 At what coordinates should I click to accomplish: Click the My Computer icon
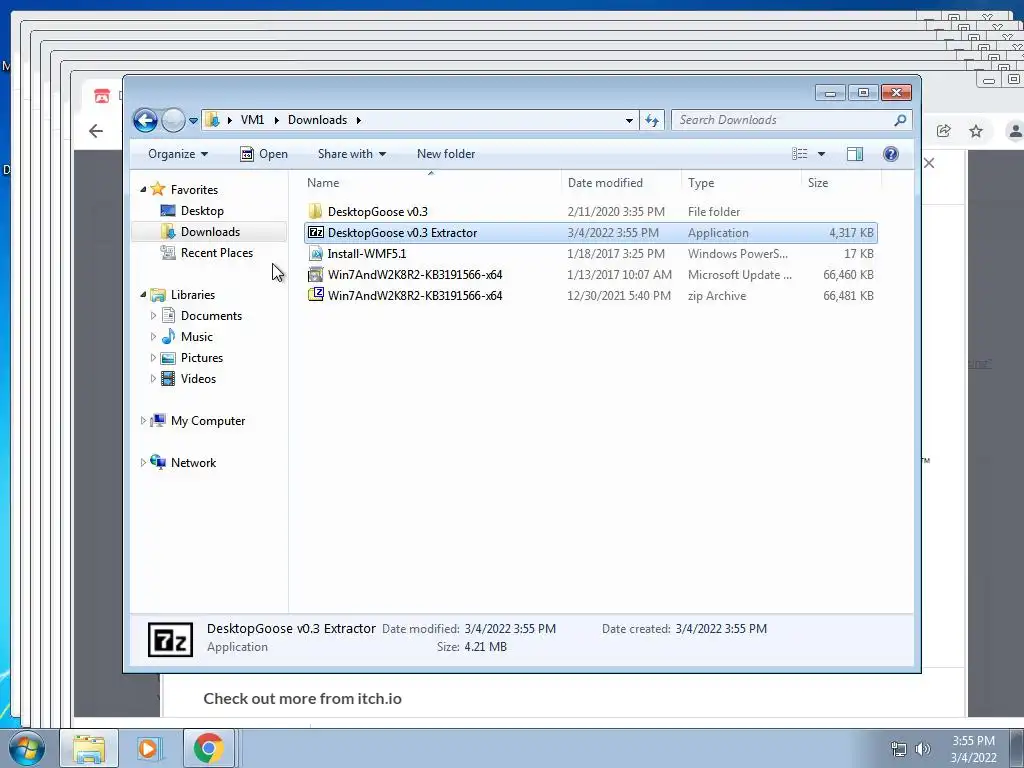coord(157,421)
